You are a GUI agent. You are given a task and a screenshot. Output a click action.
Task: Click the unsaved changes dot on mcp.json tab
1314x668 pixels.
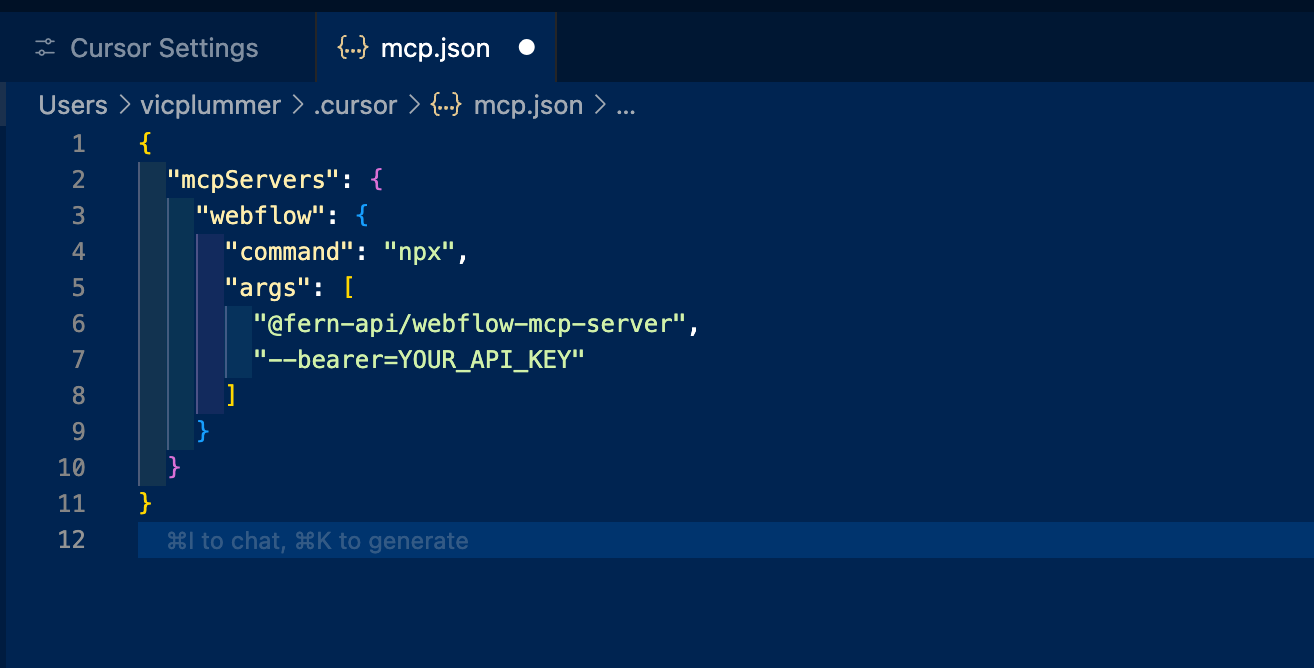pyautogui.click(x=527, y=47)
